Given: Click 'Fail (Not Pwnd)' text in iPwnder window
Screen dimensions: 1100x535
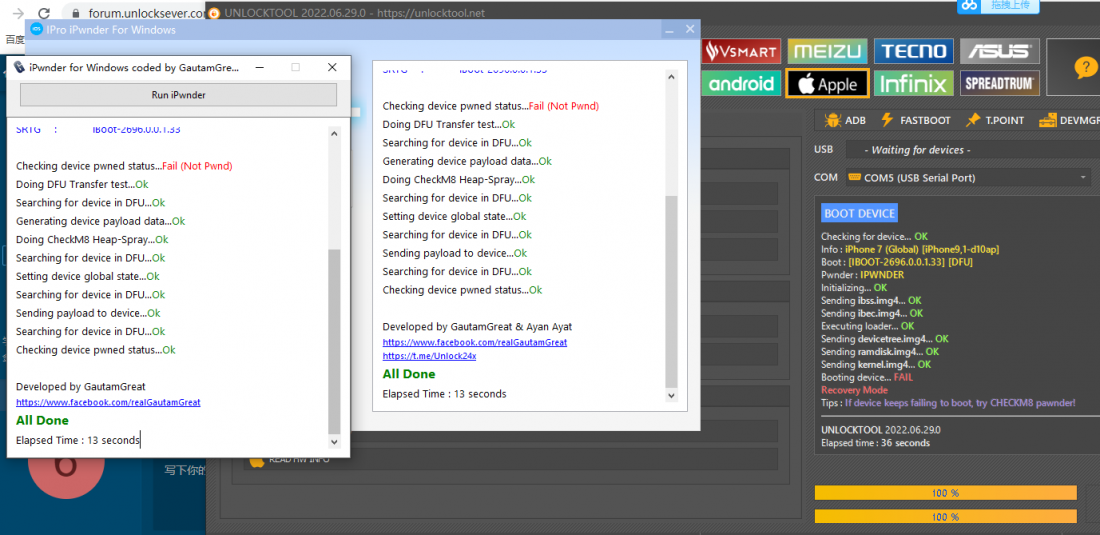Looking at the screenshot, I should pyautogui.click(x=197, y=166).
